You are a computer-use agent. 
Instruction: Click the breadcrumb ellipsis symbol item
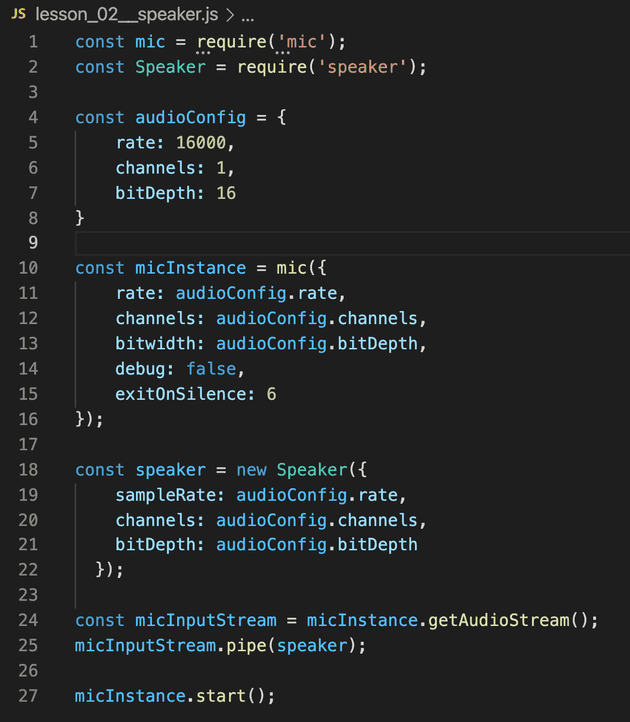[x=248, y=18]
